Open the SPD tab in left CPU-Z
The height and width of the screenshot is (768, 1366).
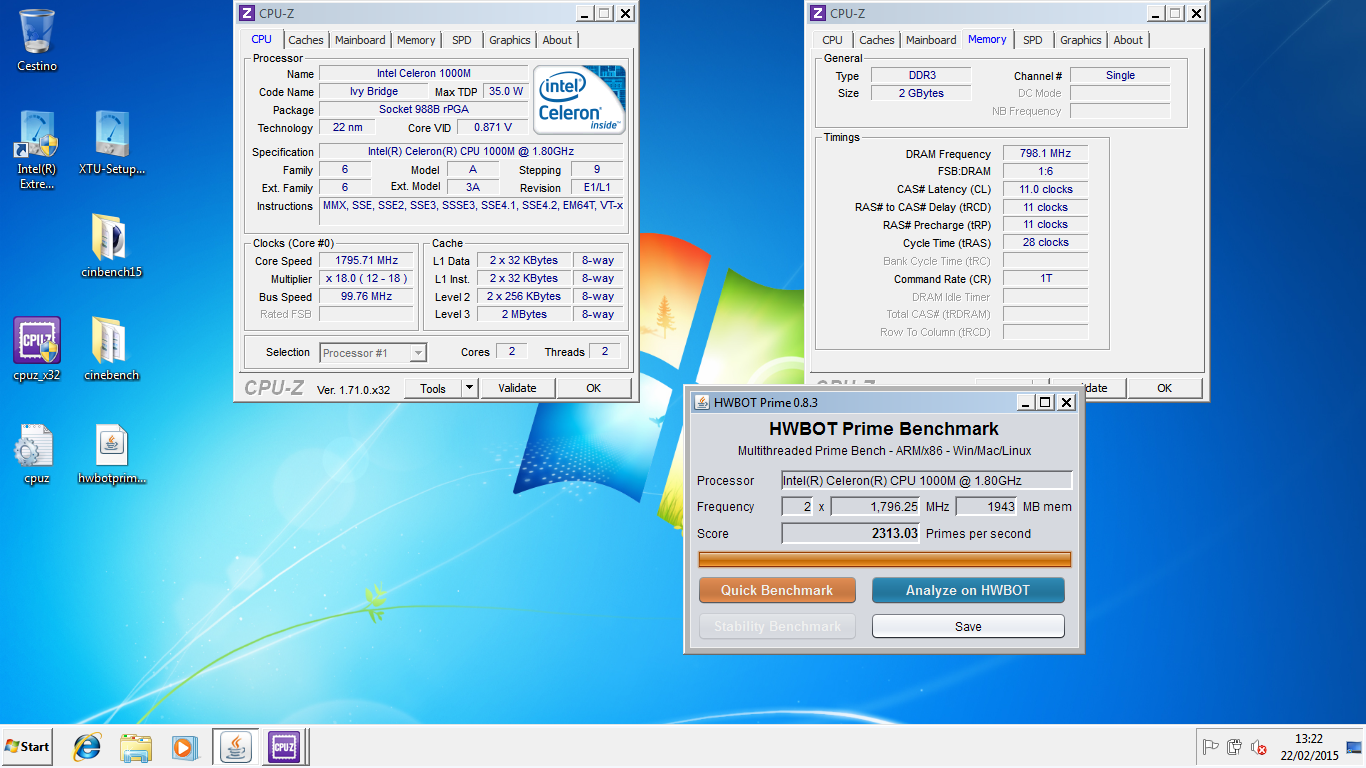[462, 40]
